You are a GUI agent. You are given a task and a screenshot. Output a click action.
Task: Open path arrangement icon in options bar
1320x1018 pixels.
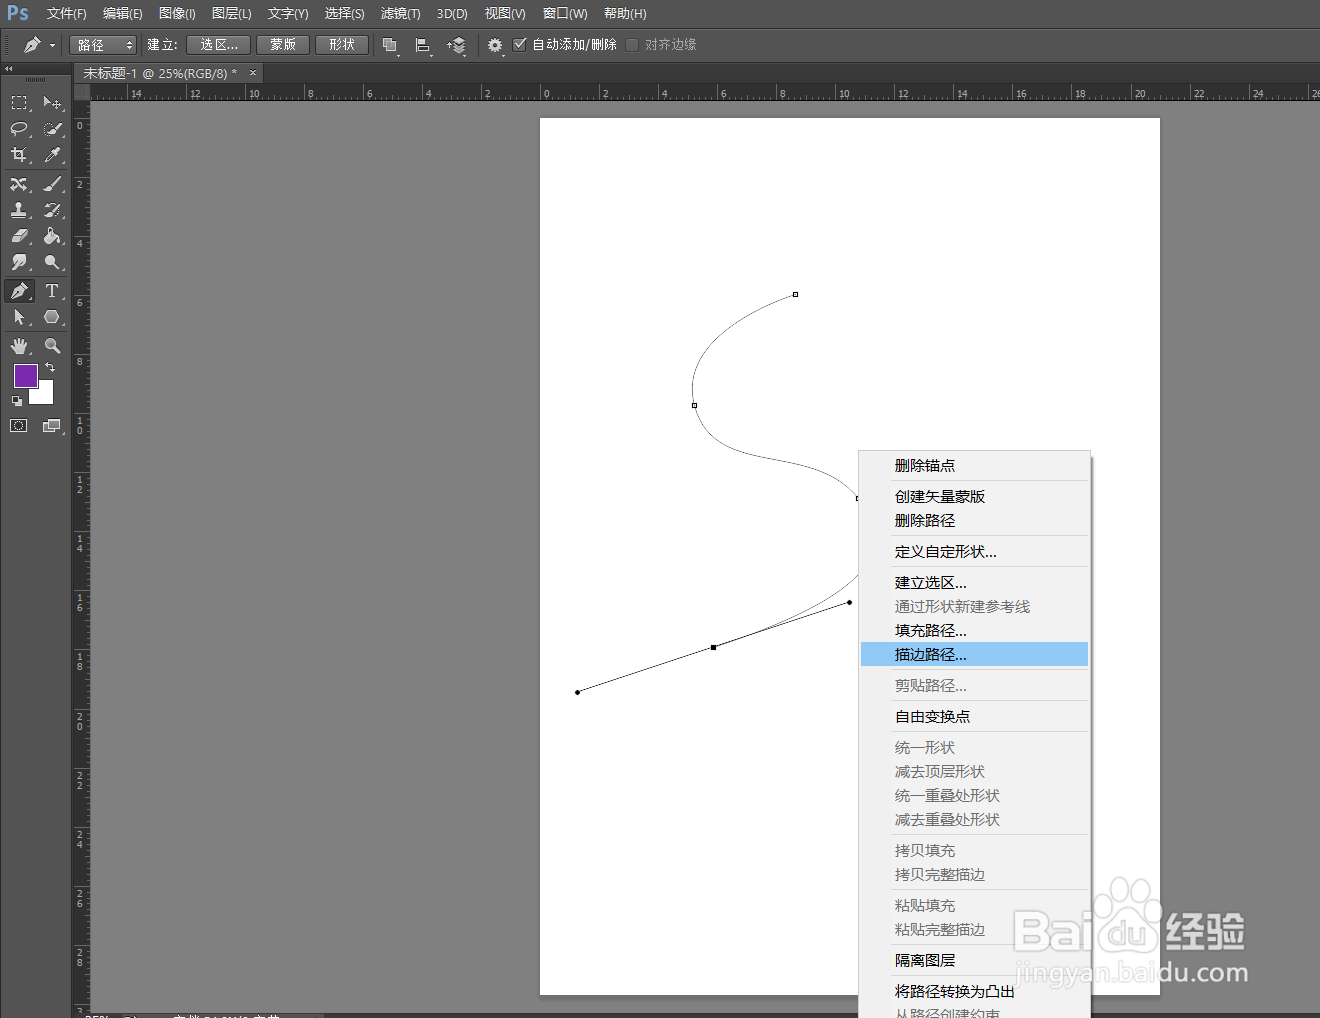coord(456,45)
